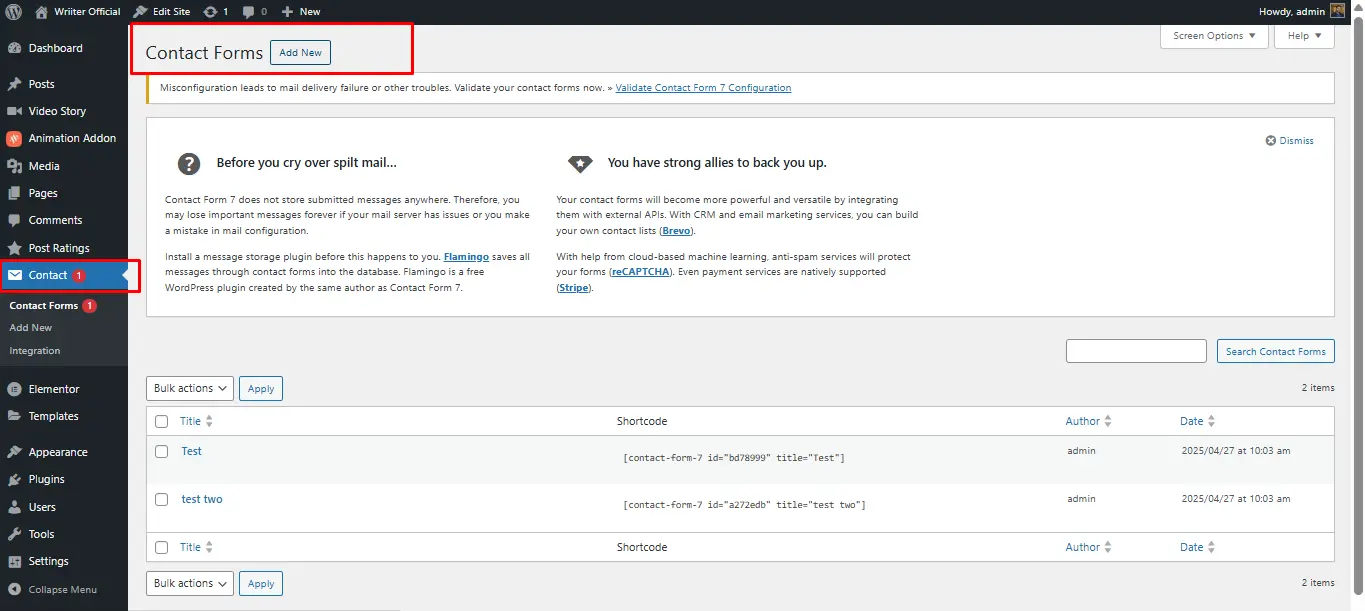Image resolution: width=1365 pixels, height=611 pixels.
Task: Click the admin avatar thumbnail
Action: pos(1337,11)
